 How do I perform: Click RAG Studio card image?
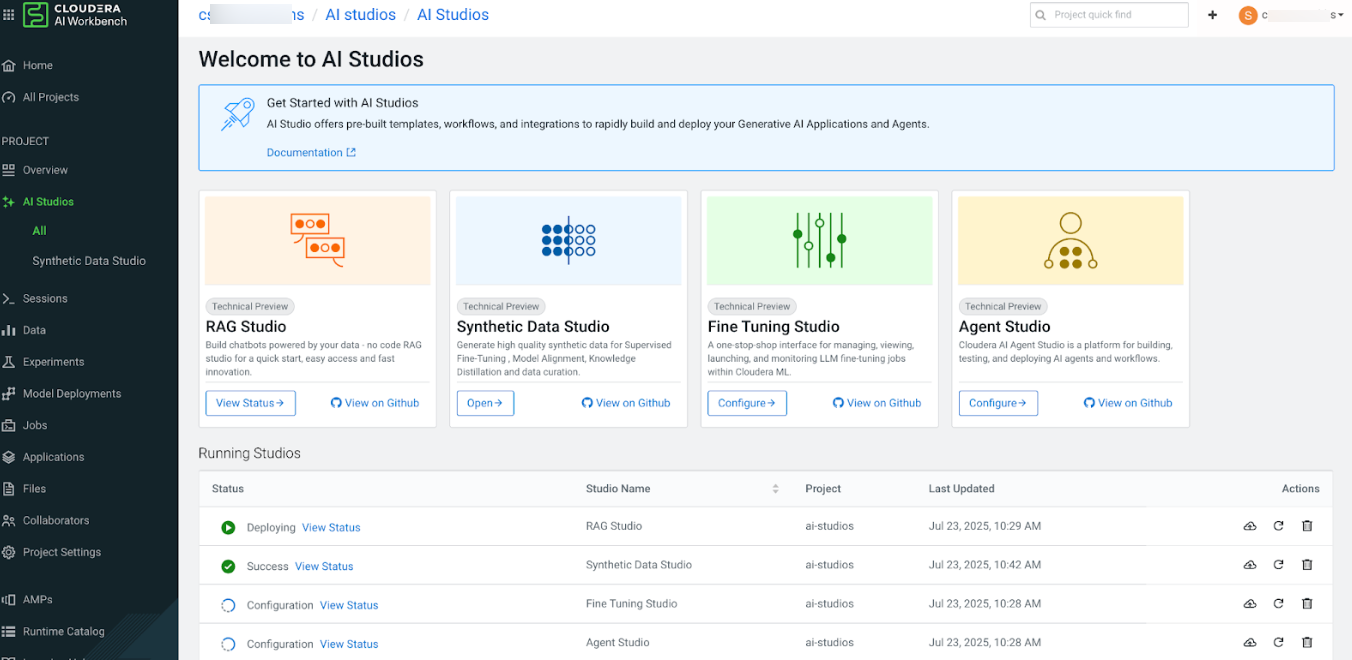tap(318, 241)
